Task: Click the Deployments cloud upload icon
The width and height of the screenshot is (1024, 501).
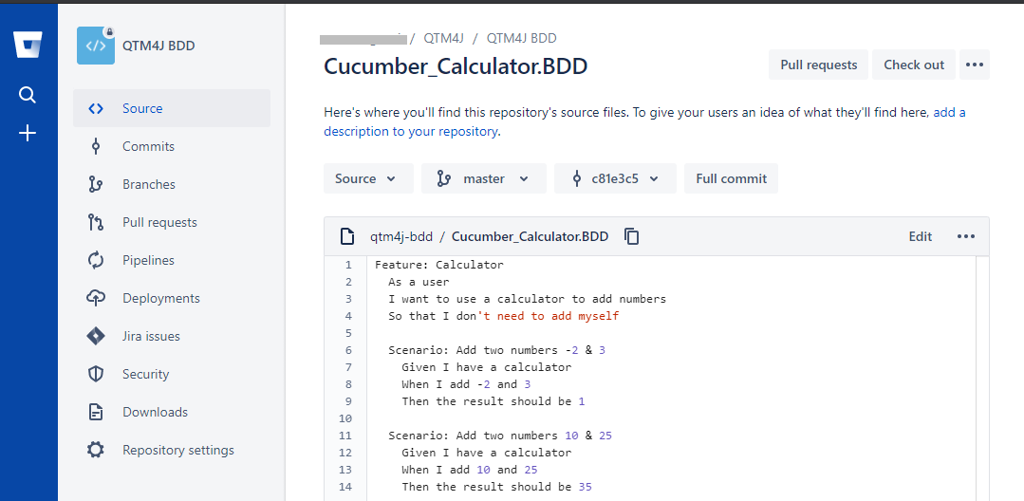Action: coord(96,298)
